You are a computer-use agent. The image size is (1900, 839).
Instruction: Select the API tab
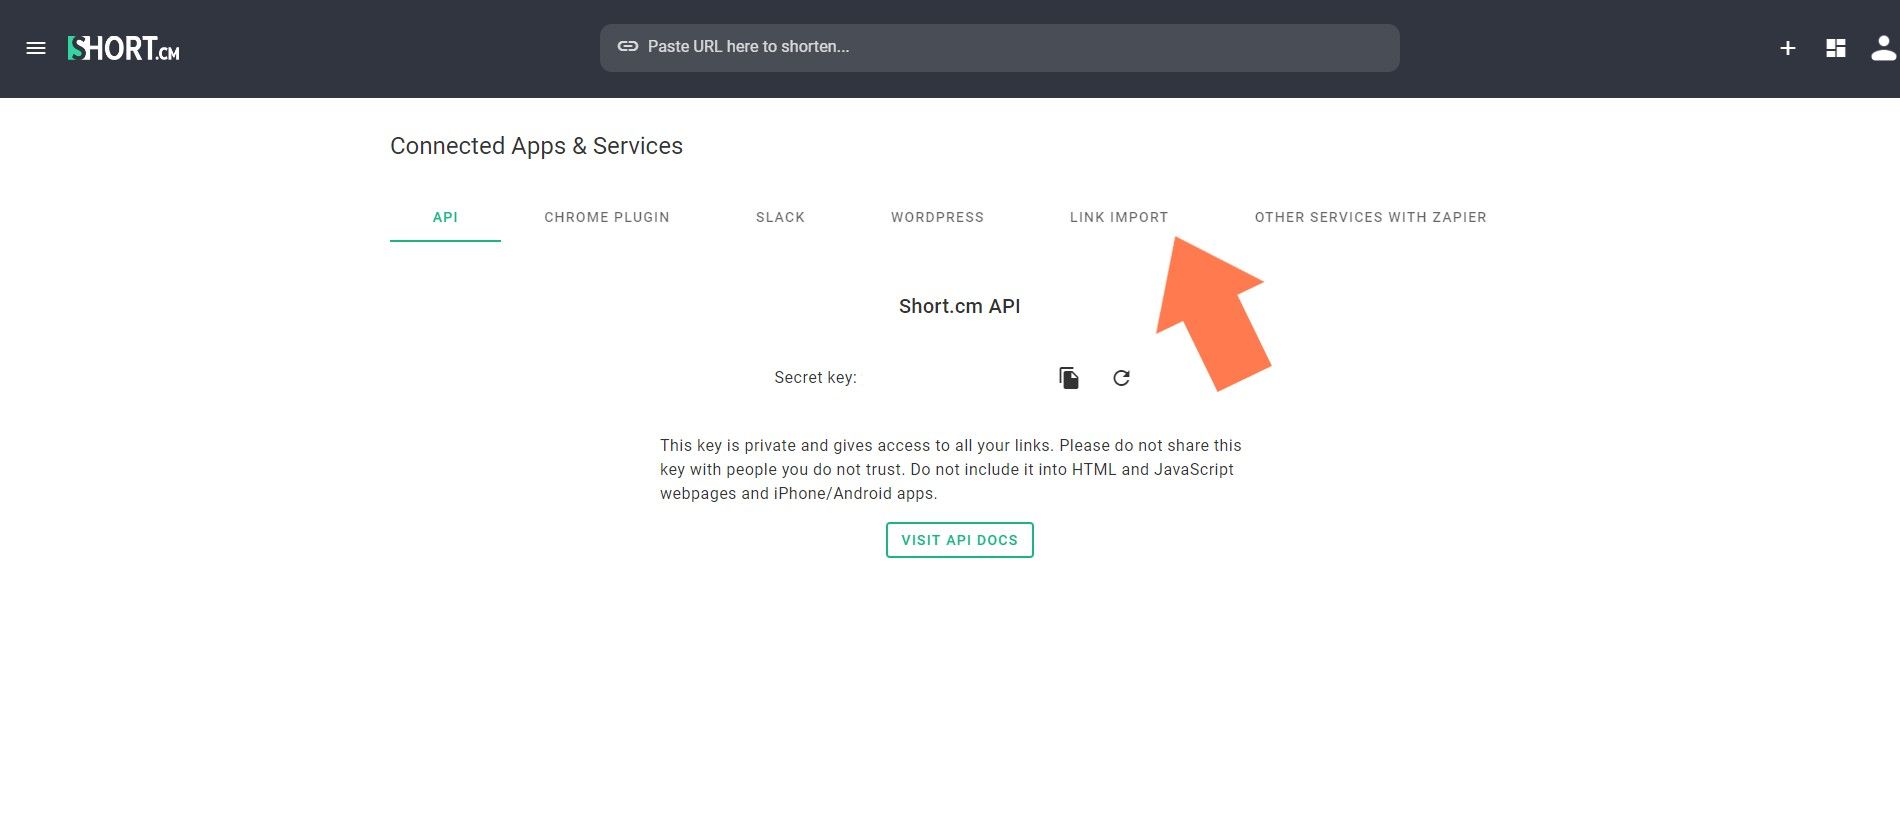pyautogui.click(x=445, y=217)
